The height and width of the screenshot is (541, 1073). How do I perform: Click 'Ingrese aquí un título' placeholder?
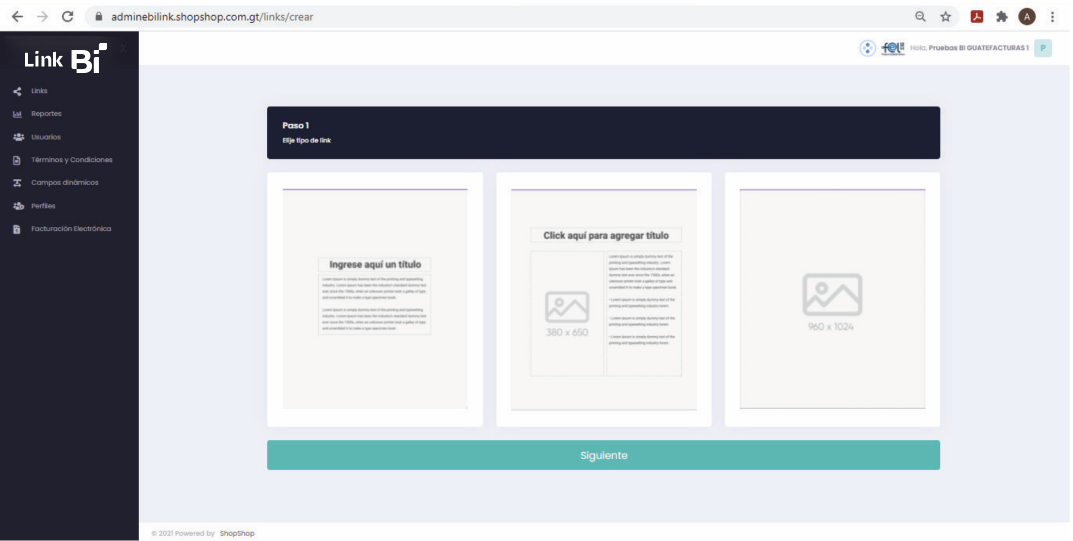(375, 265)
